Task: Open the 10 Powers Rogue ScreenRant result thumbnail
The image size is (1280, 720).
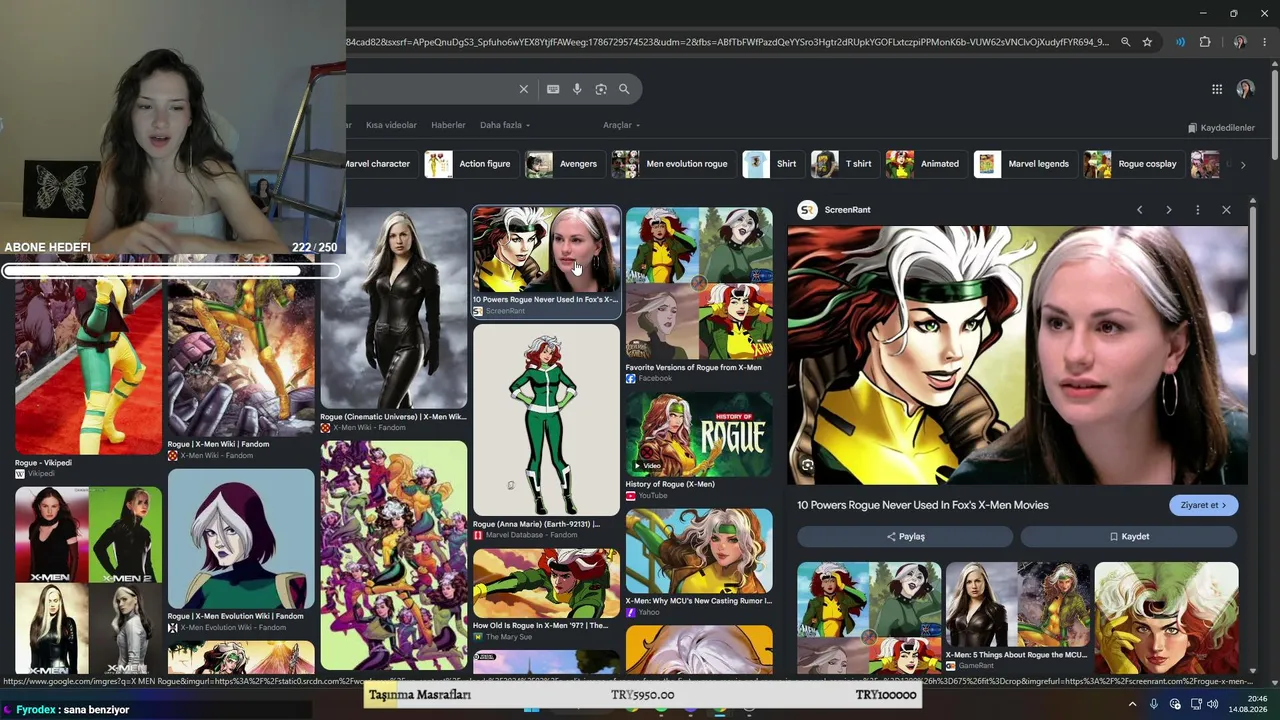Action: 546,250
